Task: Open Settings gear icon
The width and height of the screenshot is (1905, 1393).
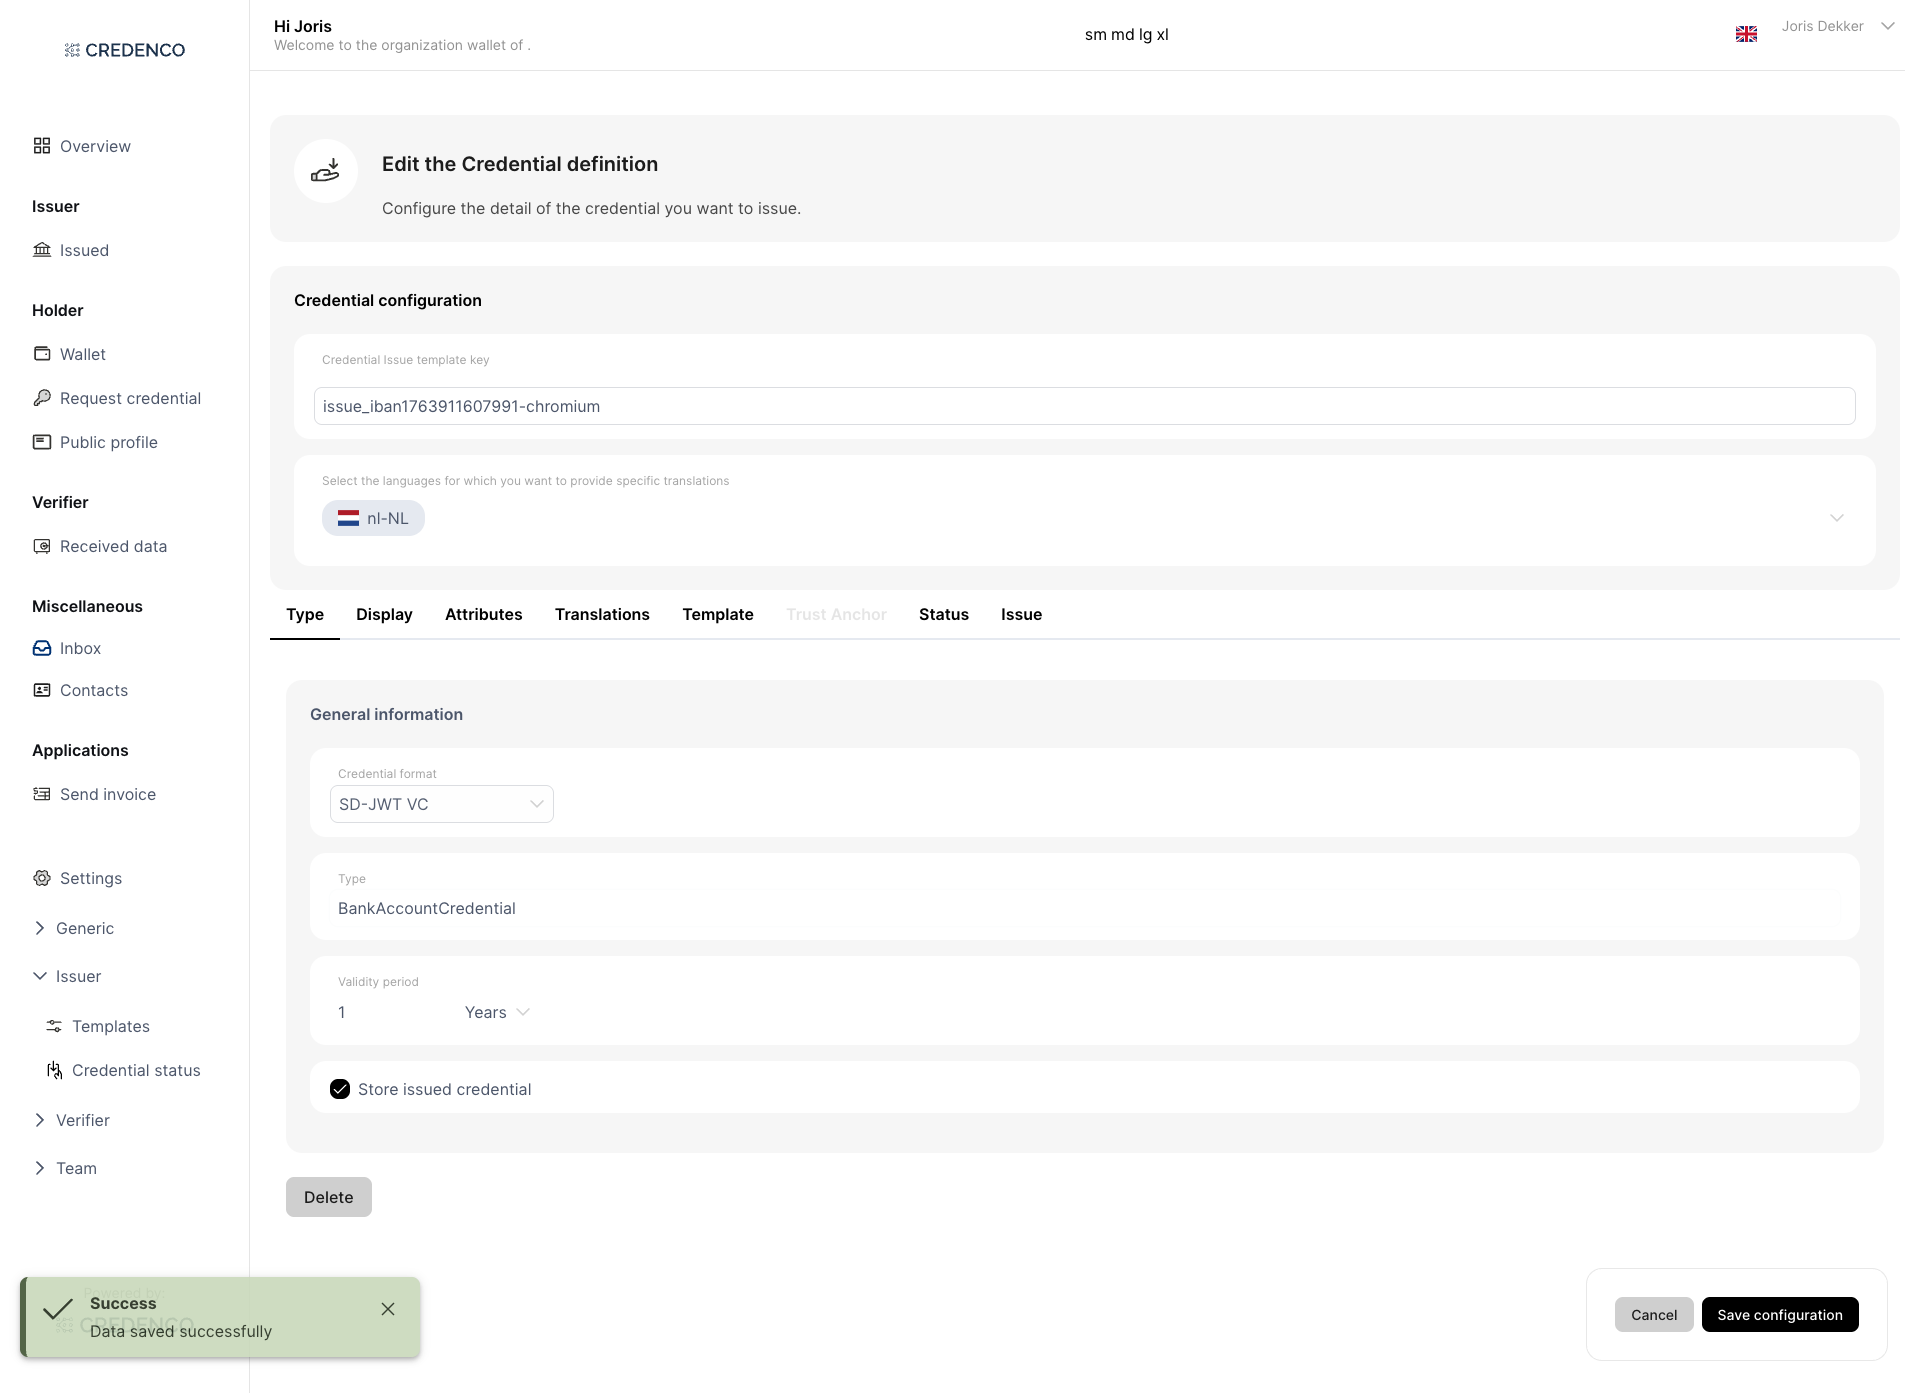Action: click(41, 878)
